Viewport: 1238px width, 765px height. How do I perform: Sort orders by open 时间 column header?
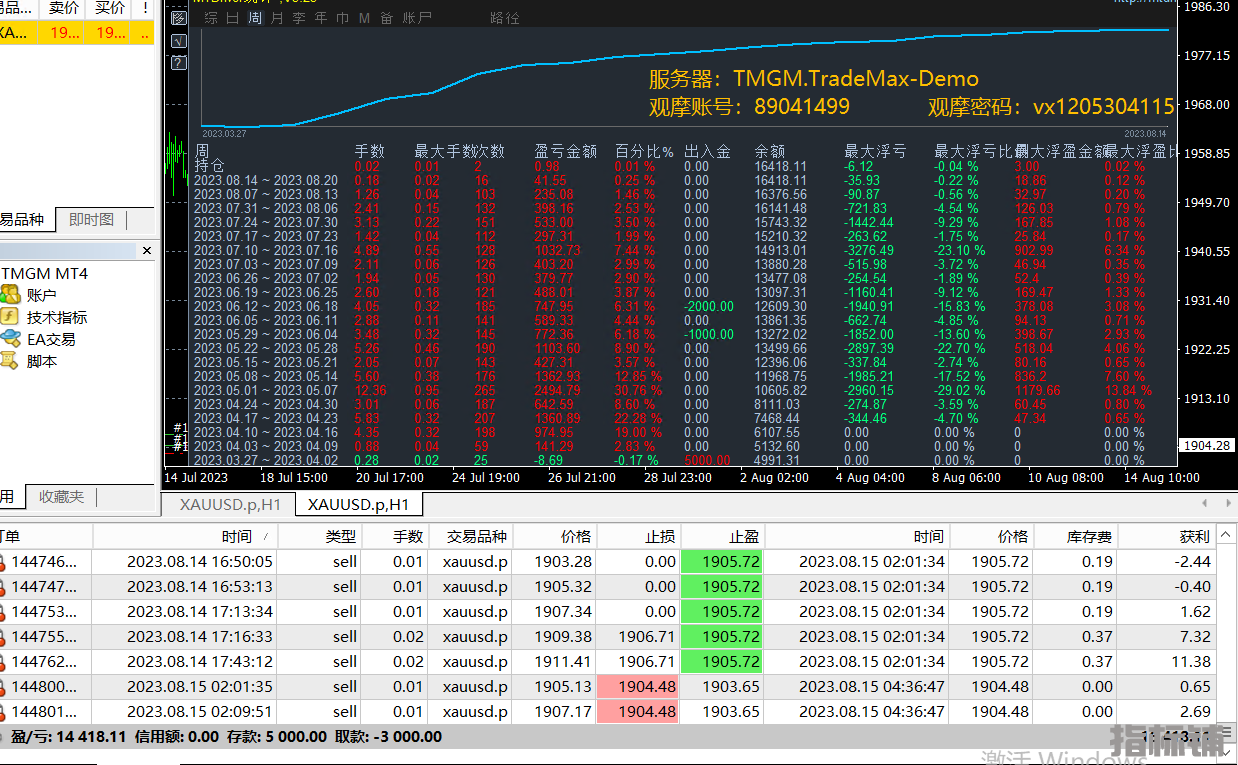(185, 537)
